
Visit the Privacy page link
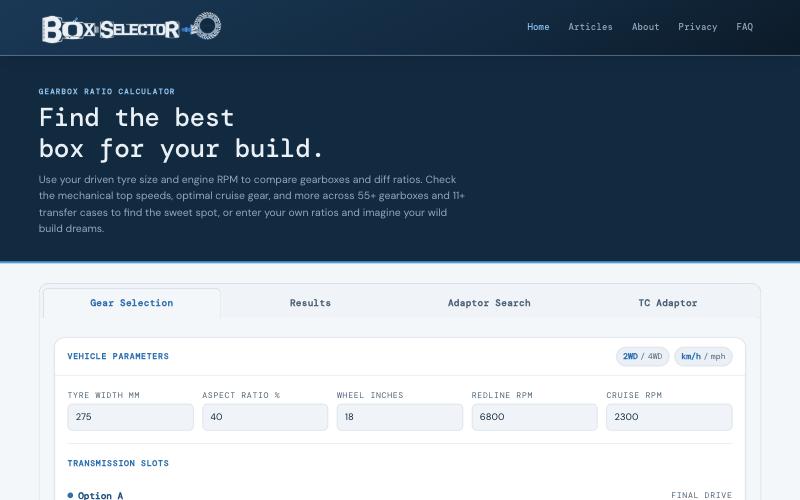(x=697, y=27)
